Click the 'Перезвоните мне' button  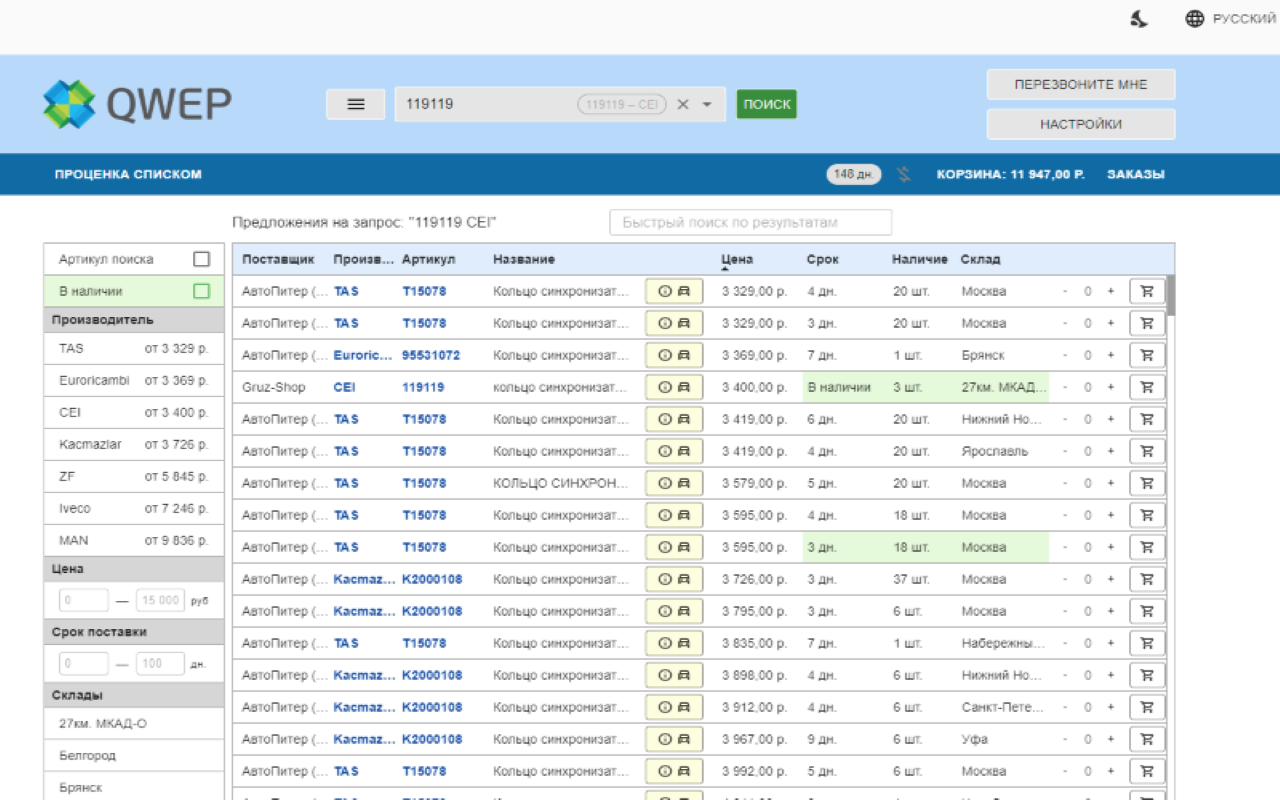(1080, 84)
